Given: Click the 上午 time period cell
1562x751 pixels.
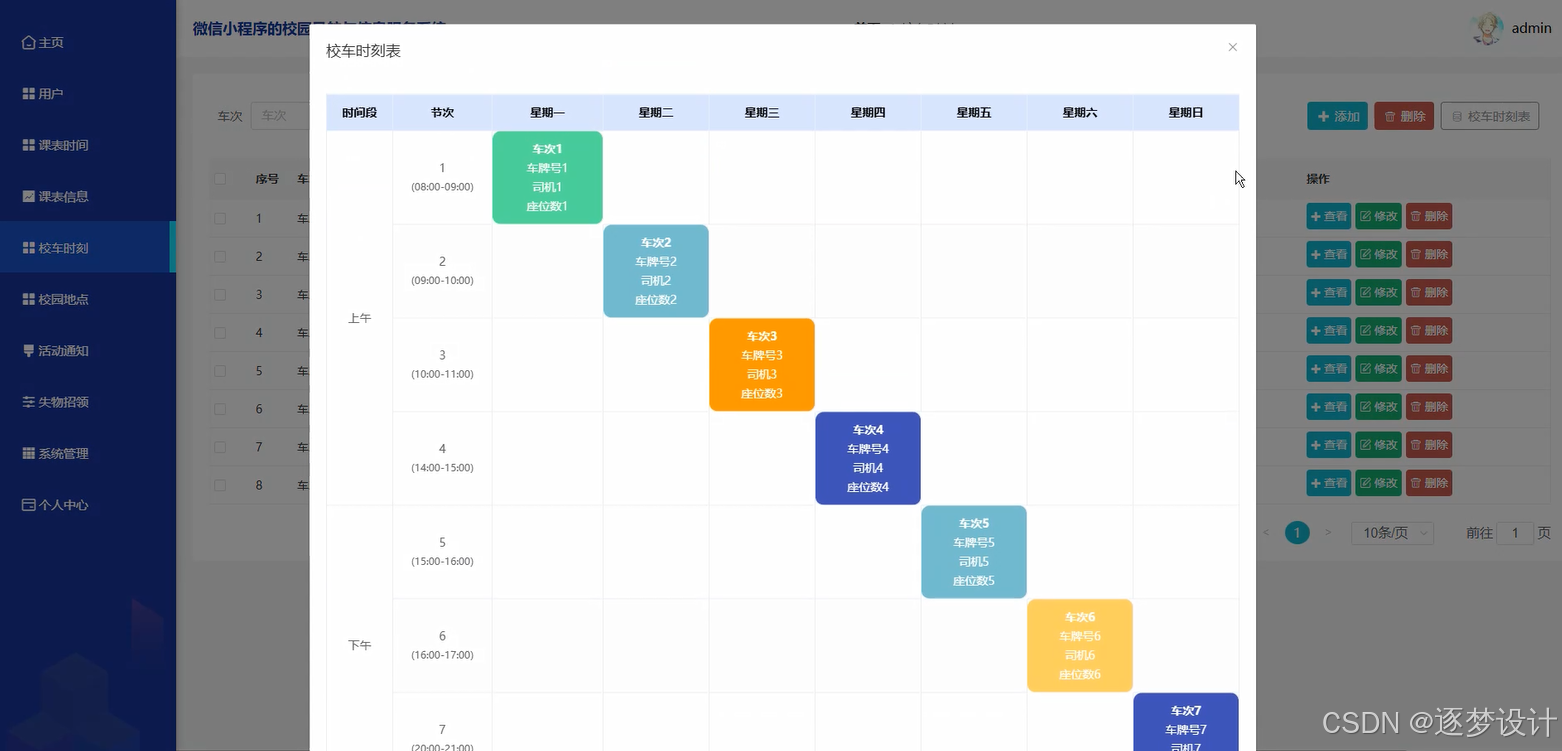Looking at the screenshot, I should pyautogui.click(x=359, y=318).
